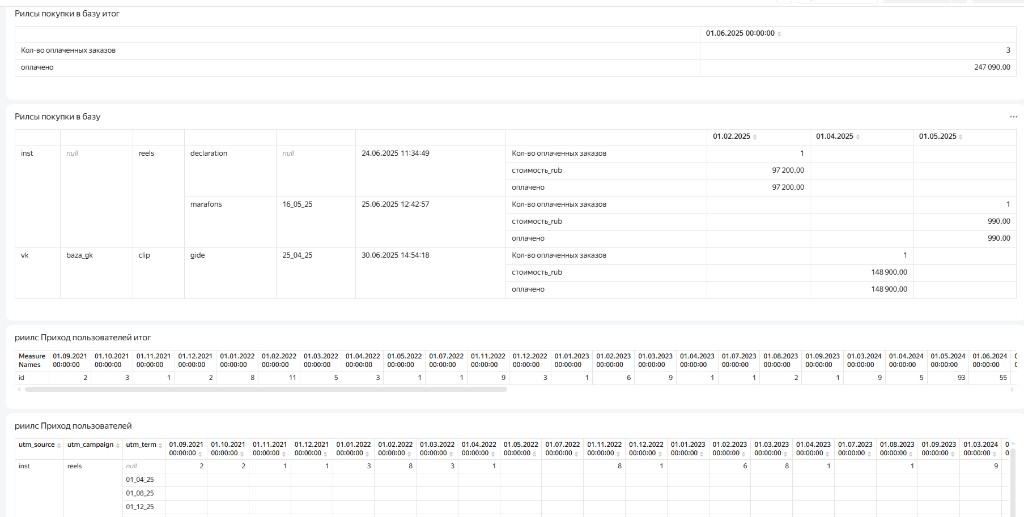Sort the utm_campaign column via its icon
This screenshot has width=1024, height=517.
(118, 445)
